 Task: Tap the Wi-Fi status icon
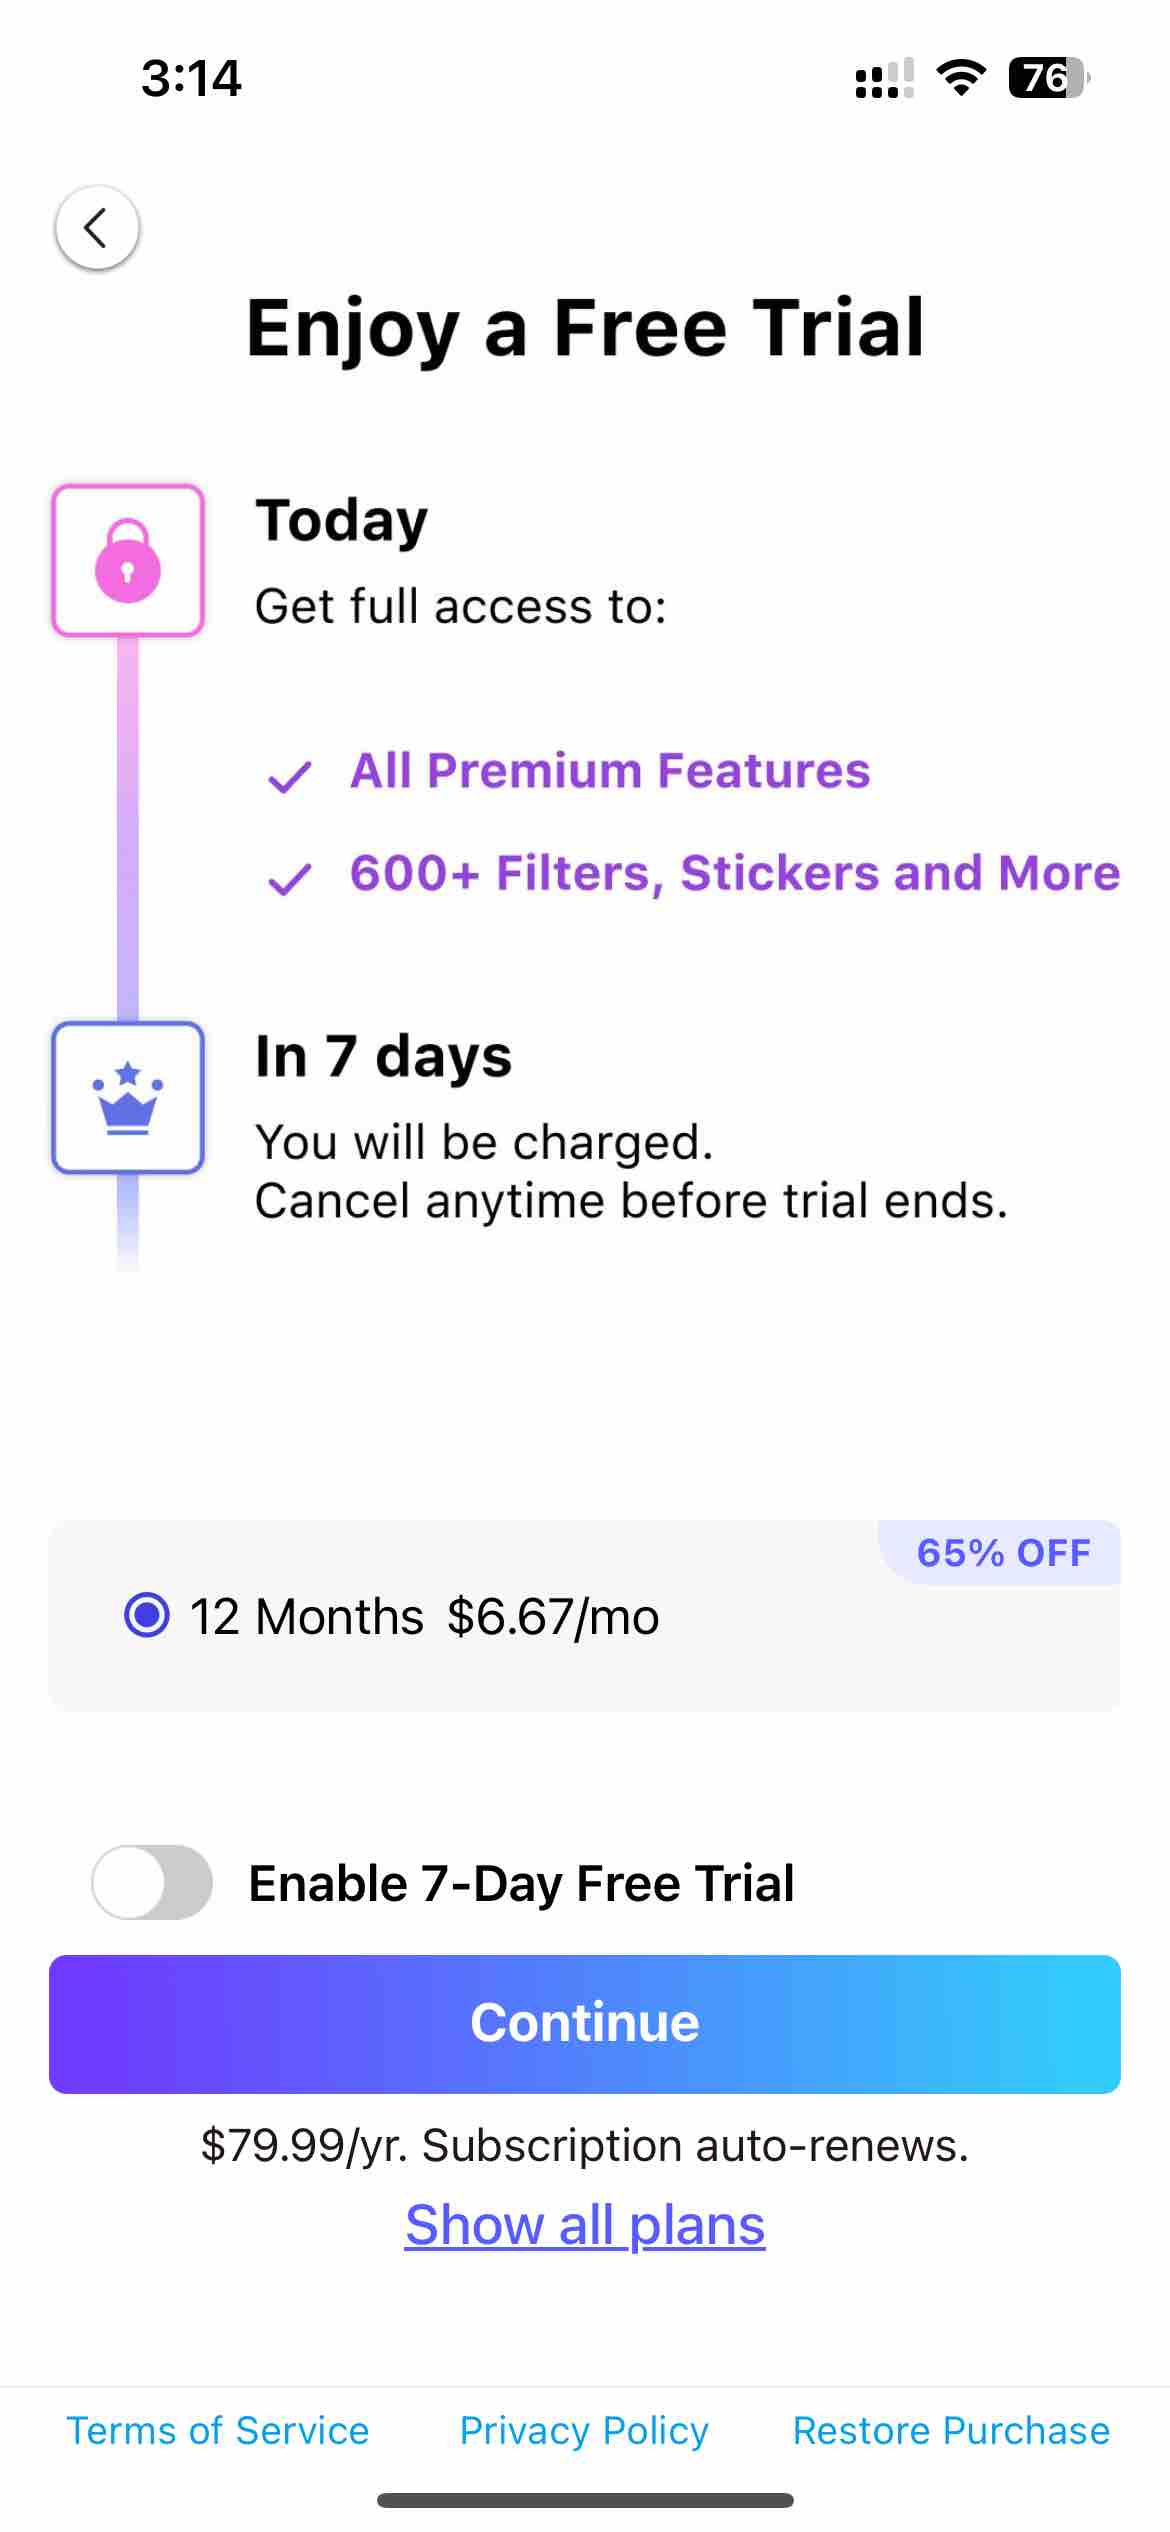(961, 78)
